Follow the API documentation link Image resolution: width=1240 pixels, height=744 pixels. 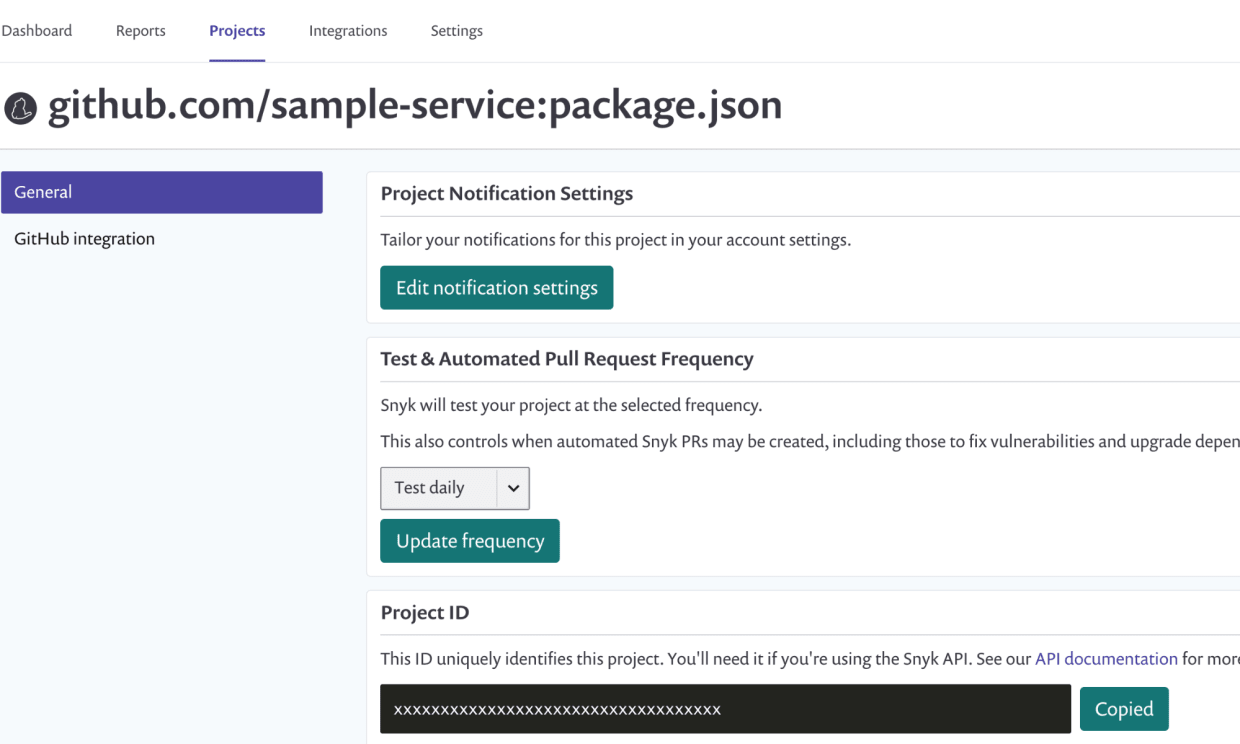[x=1106, y=659]
